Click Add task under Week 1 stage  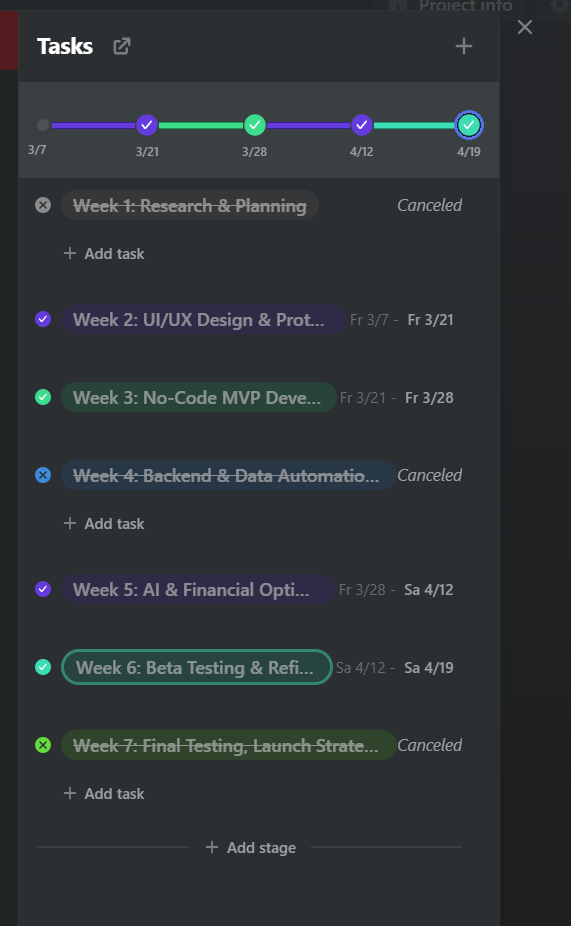(104, 254)
